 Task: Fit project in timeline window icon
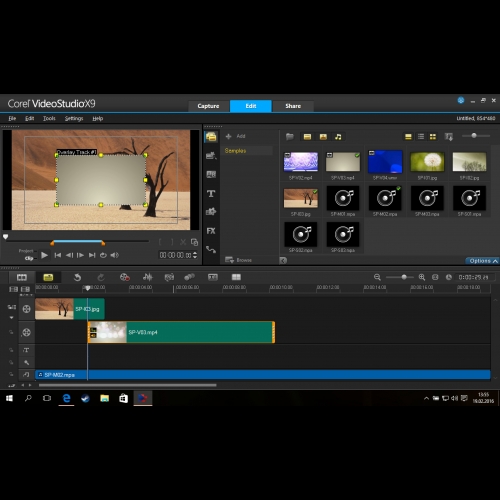tap(435, 277)
